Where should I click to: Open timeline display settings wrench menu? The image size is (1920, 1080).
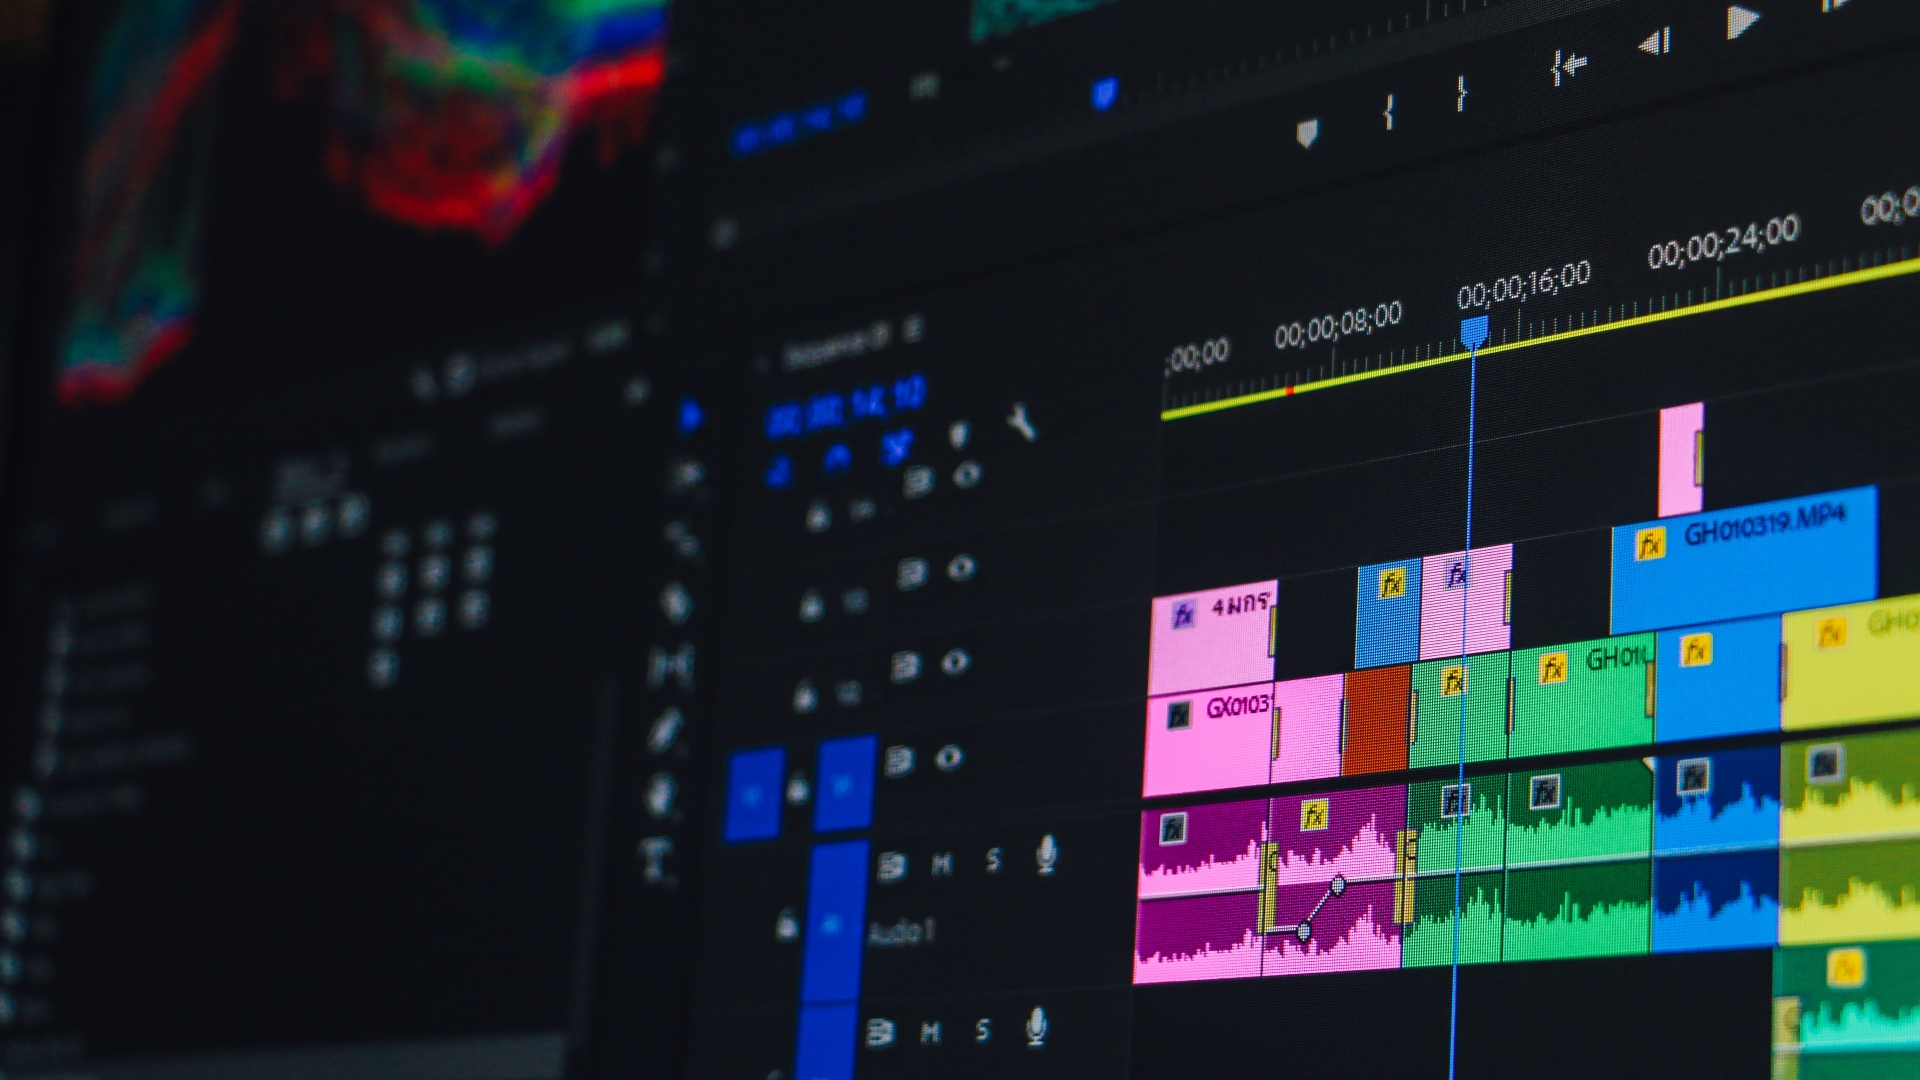pyautogui.click(x=1022, y=422)
